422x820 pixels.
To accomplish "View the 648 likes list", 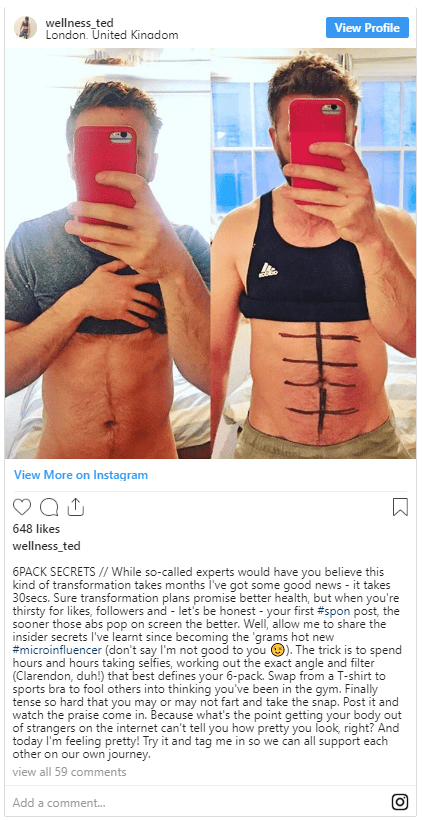I will 36,529.
